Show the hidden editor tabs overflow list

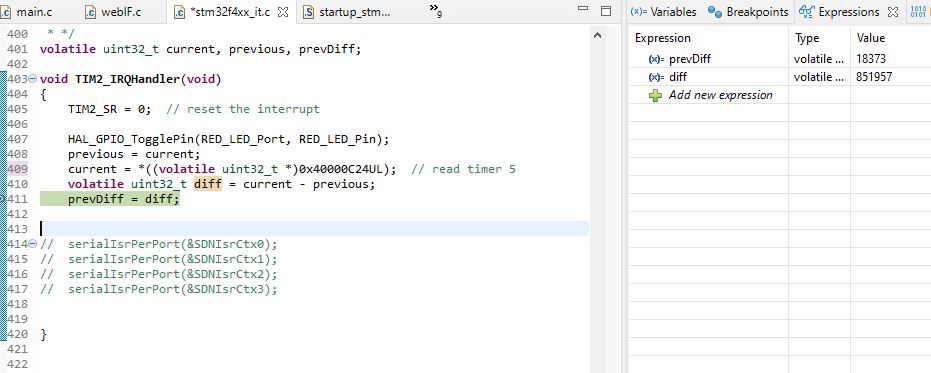(x=436, y=10)
